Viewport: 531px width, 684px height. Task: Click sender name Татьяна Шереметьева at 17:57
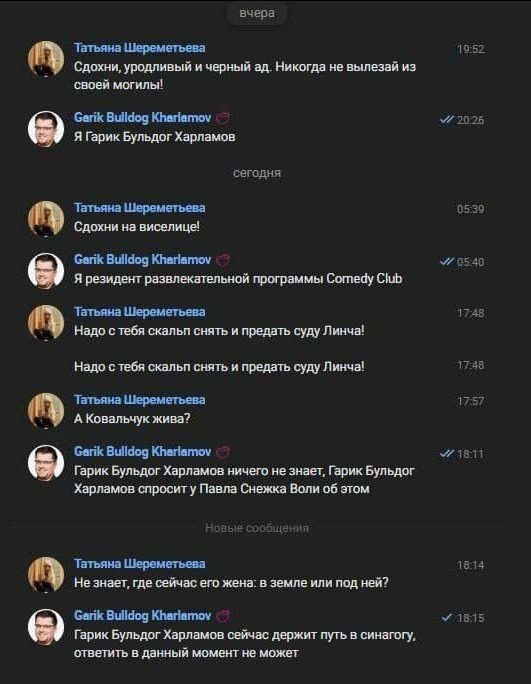140,400
